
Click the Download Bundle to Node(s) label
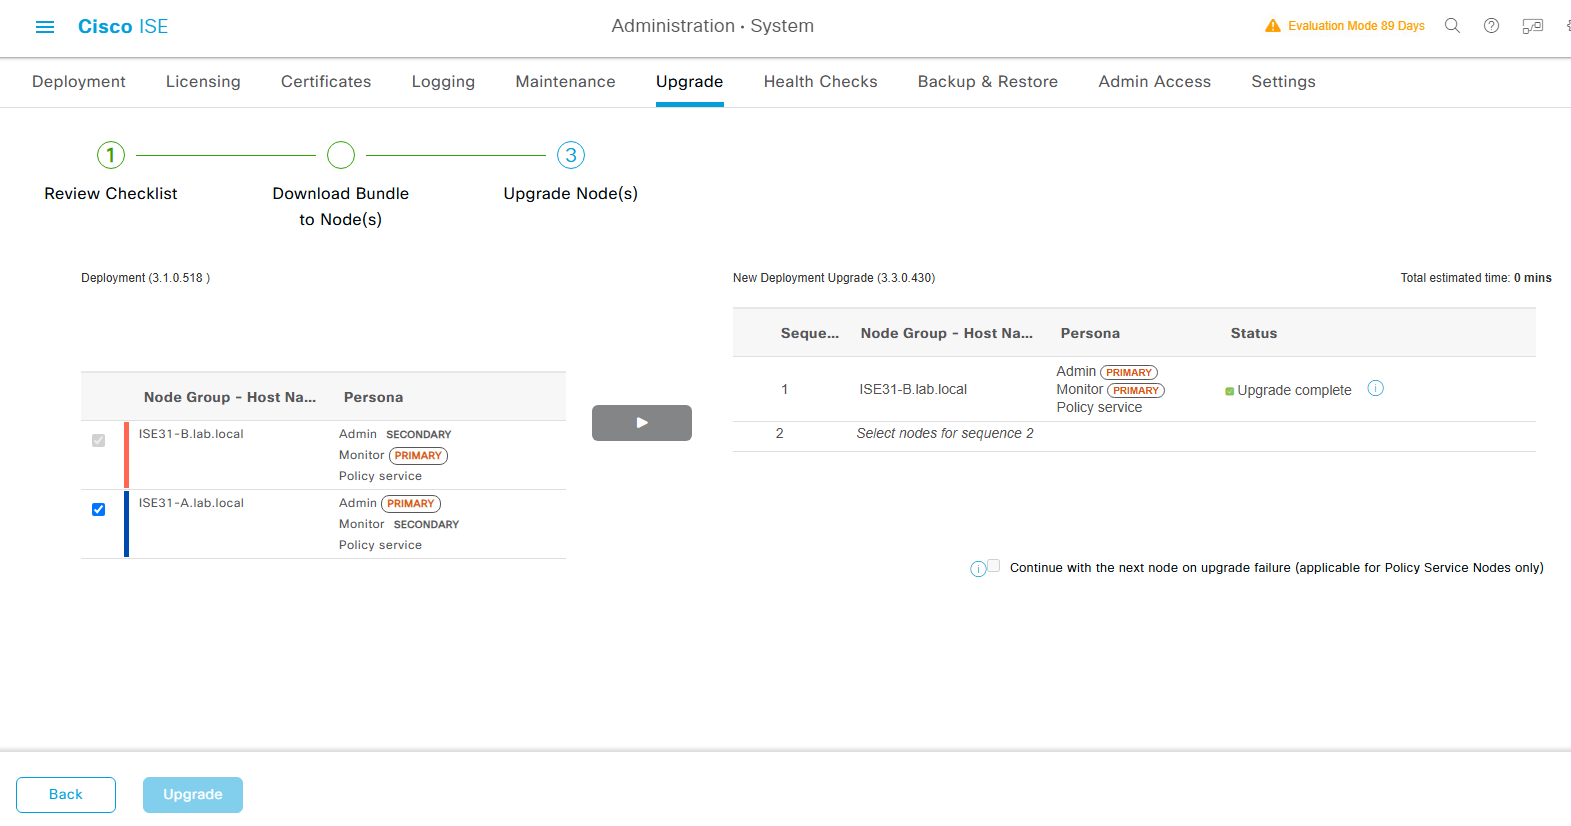pos(341,207)
